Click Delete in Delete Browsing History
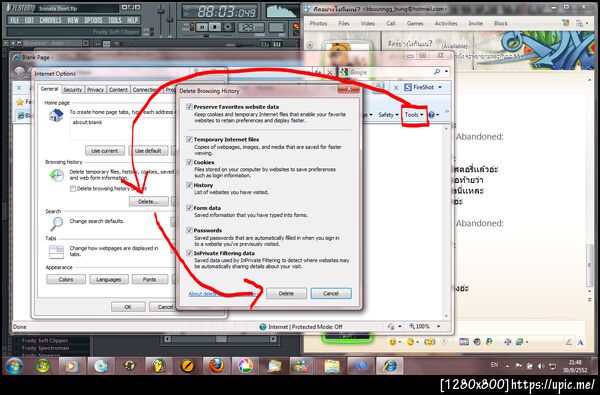600x395 pixels. point(286,294)
